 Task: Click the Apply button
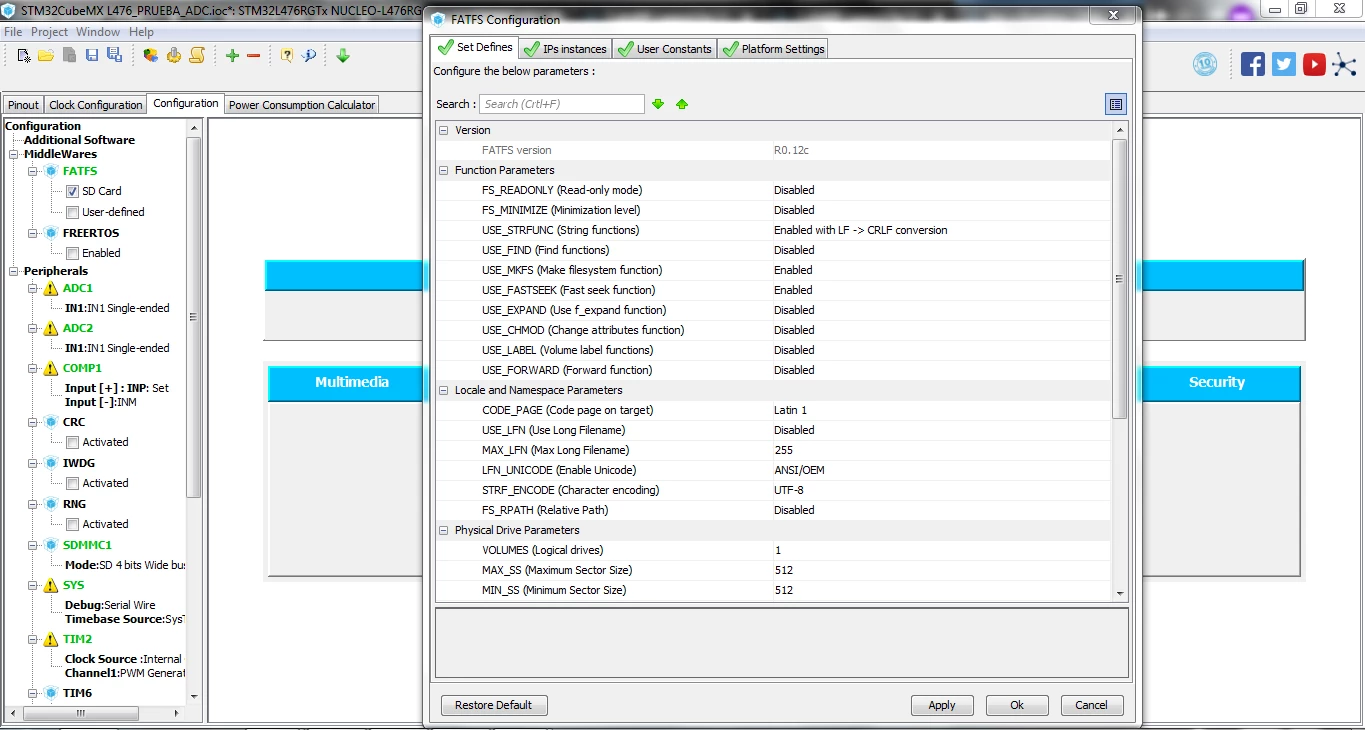click(942, 705)
